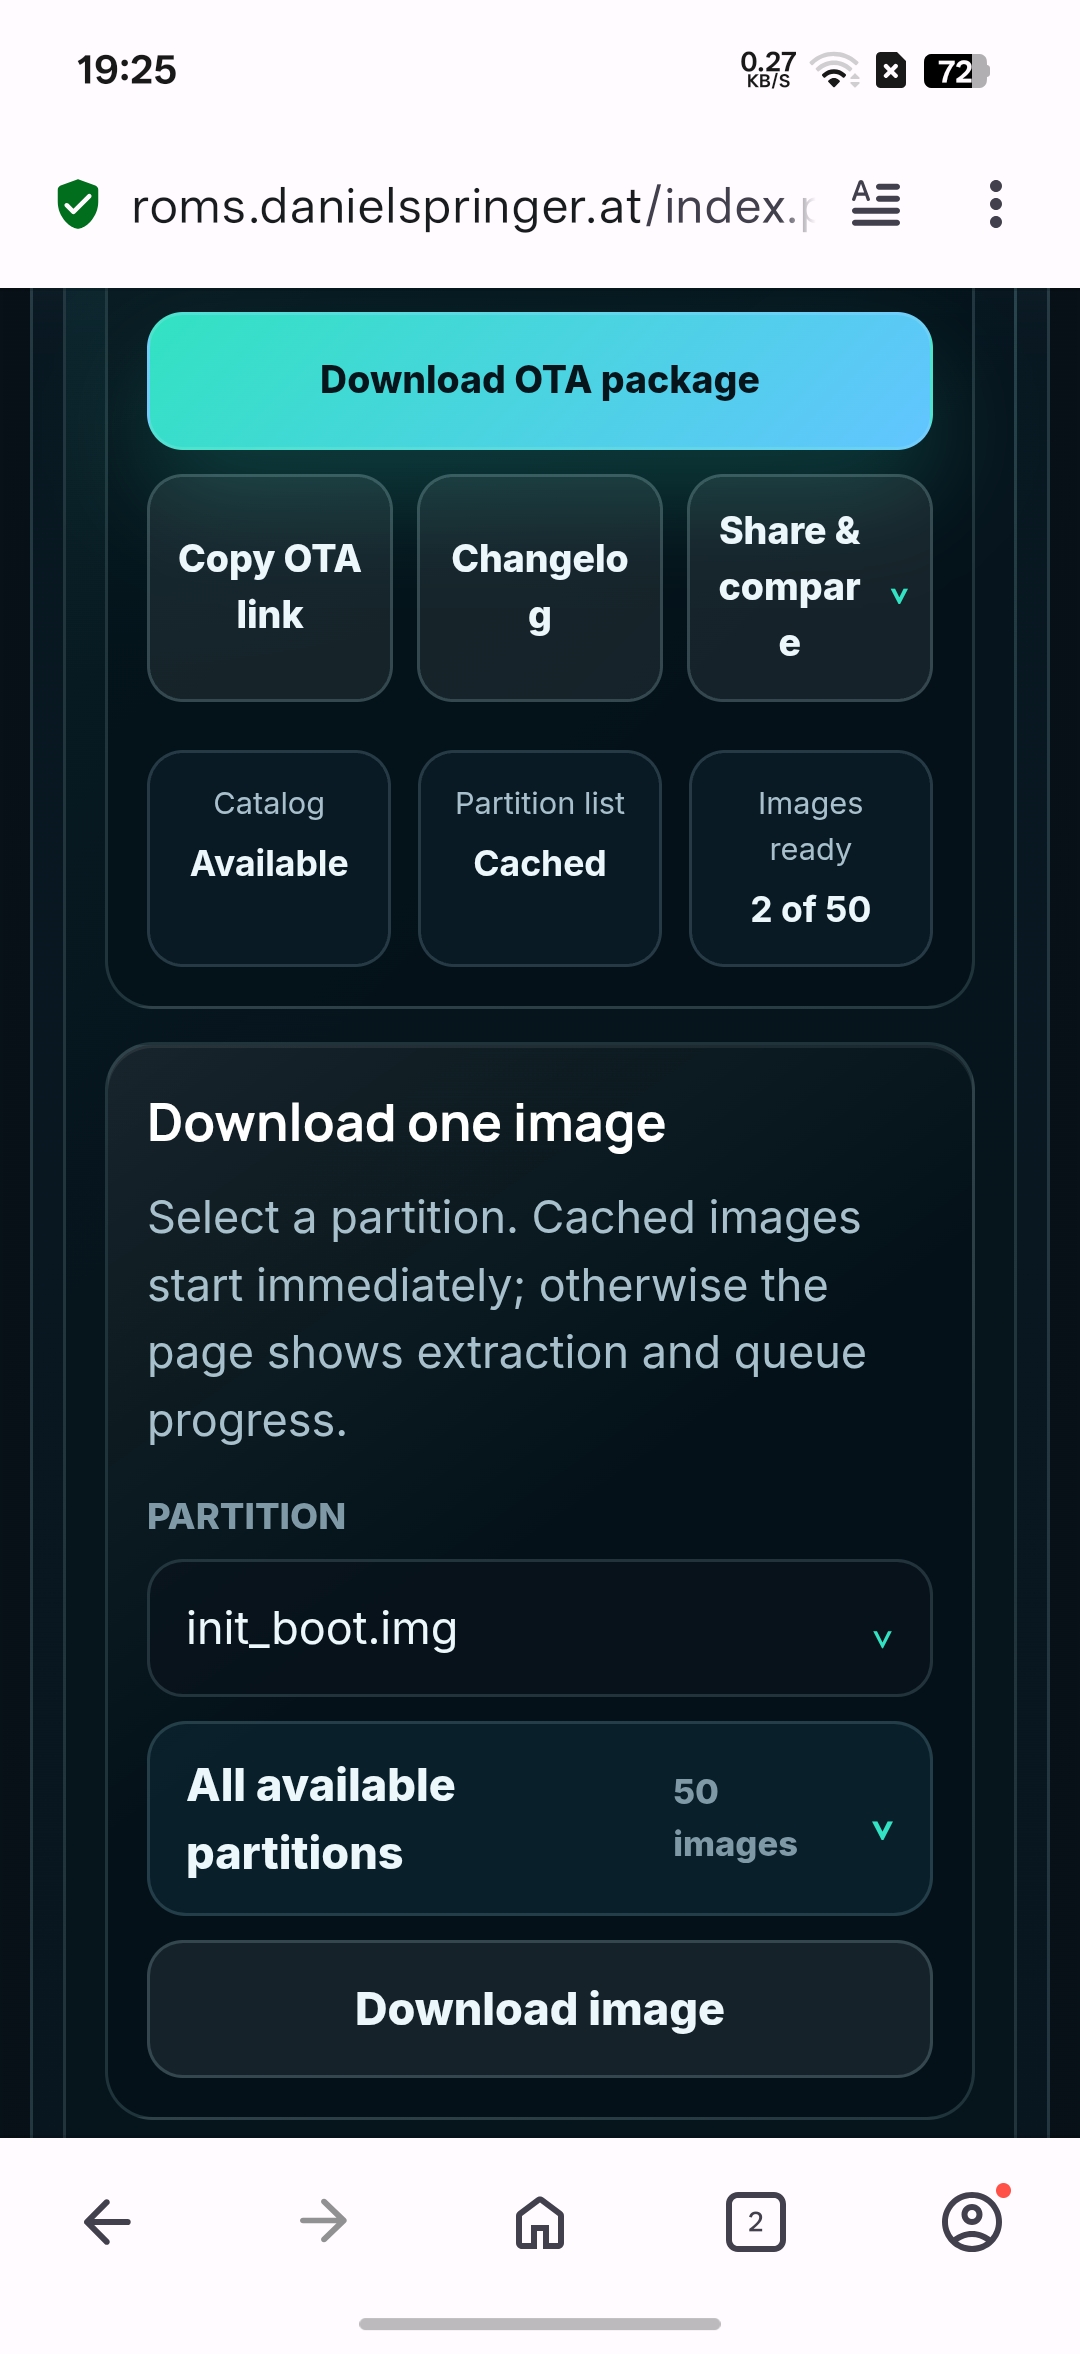Open the browser three-dot menu
This screenshot has height=2354, width=1080.
point(995,204)
